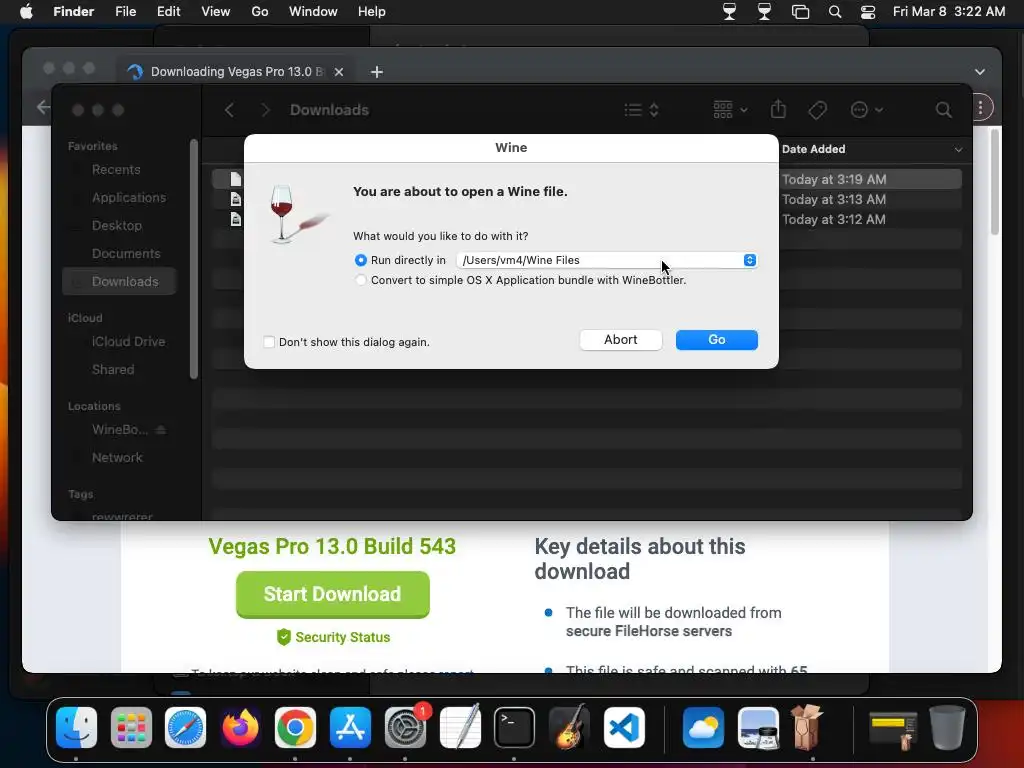Open the Edit menu
The height and width of the screenshot is (768, 1024).
168,12
